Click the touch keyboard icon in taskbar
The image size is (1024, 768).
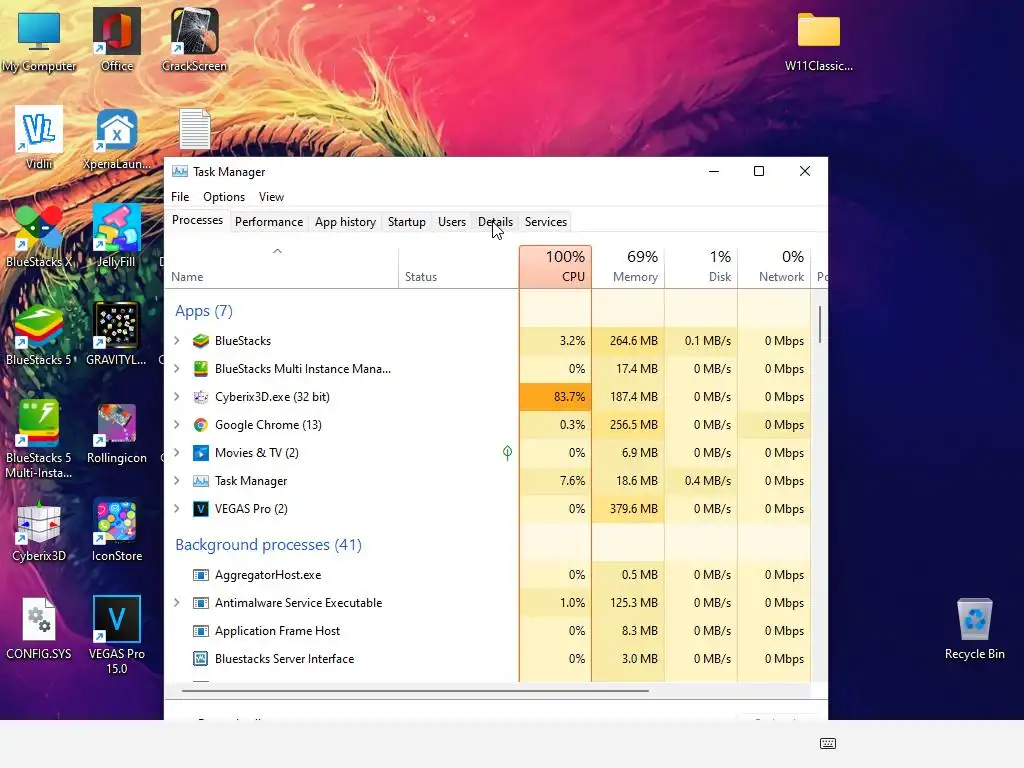tap(827, 743)
